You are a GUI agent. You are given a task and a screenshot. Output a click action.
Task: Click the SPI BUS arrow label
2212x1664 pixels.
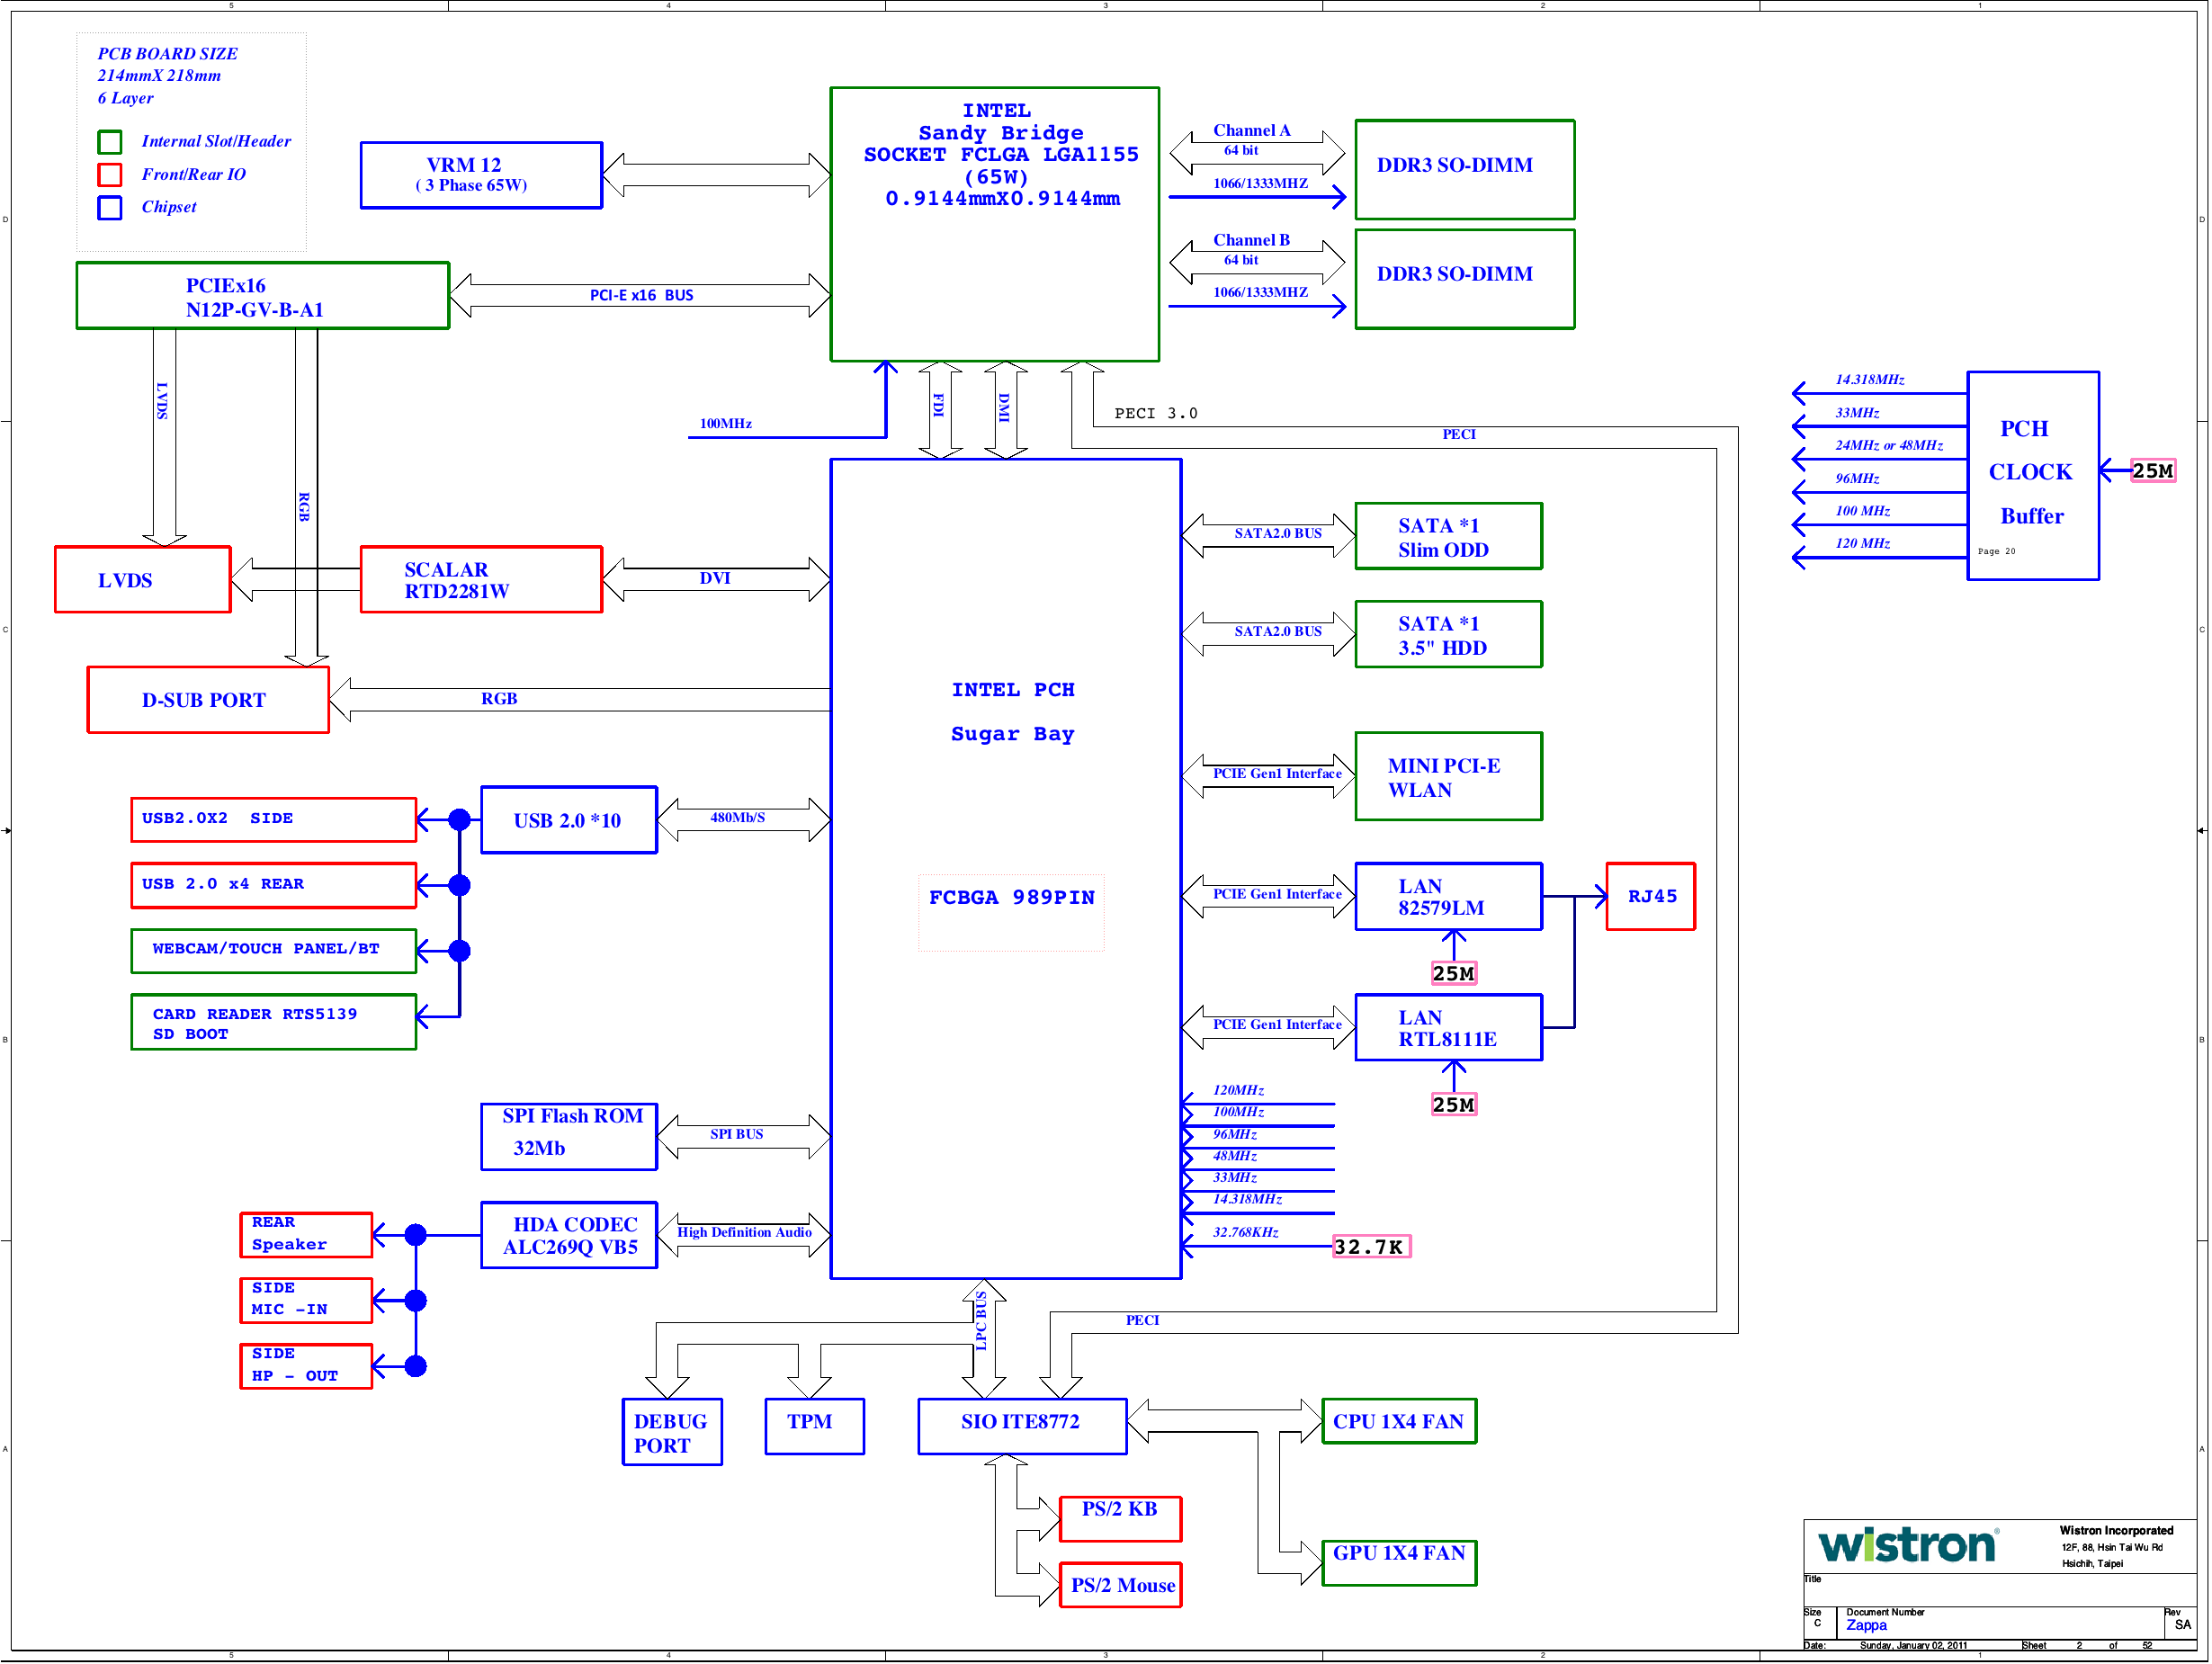tap(737, 1135)
